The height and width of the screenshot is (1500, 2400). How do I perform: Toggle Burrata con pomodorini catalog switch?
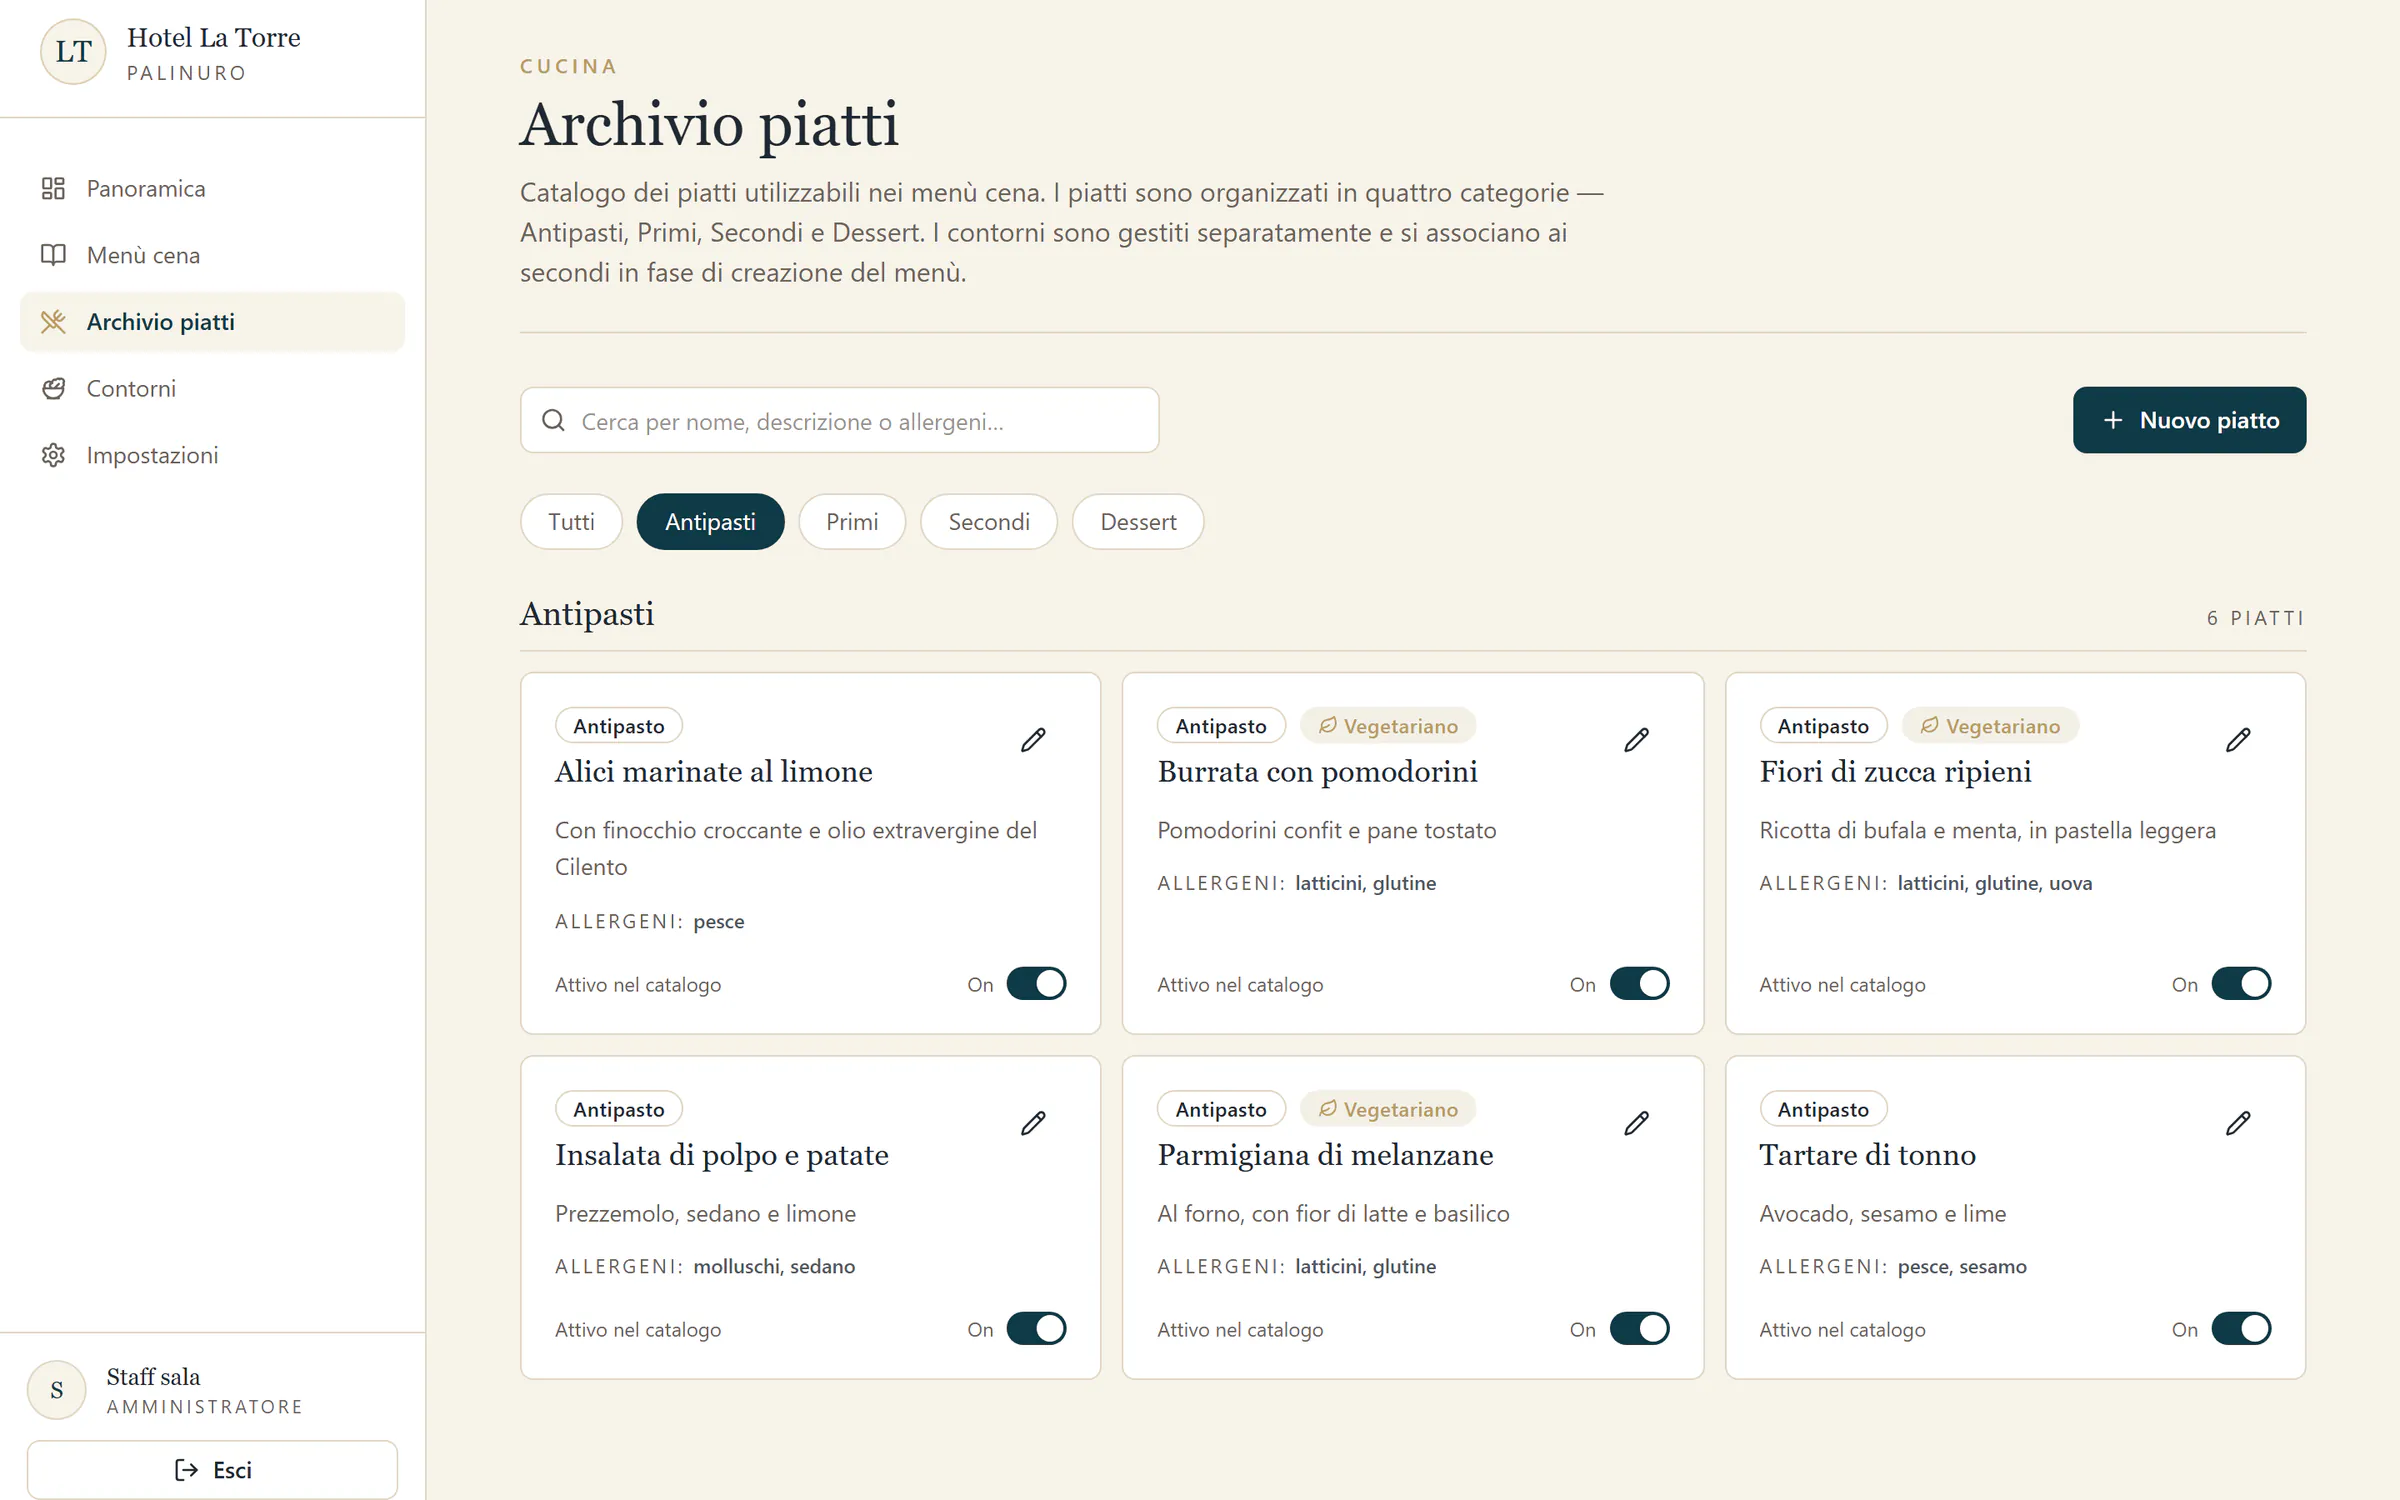click(1639, 984)
